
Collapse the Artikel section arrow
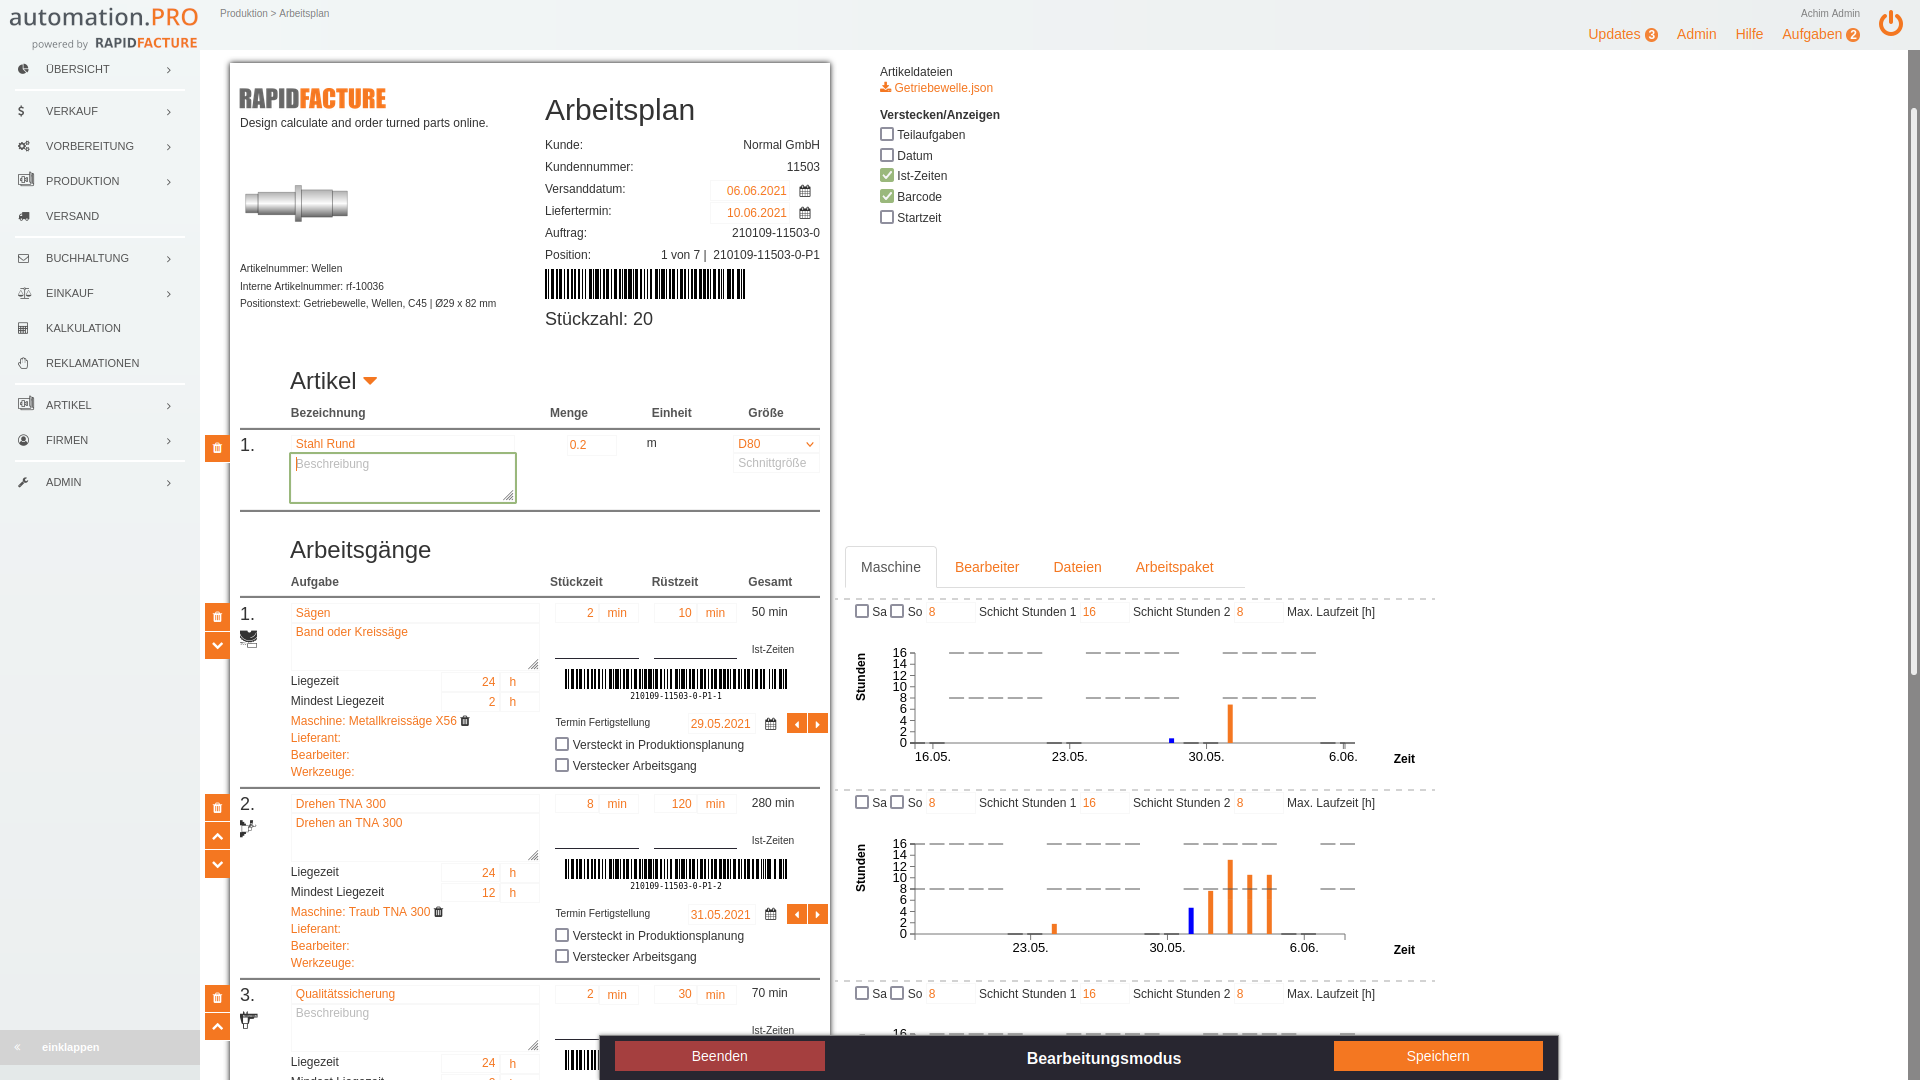click(370, 381)
